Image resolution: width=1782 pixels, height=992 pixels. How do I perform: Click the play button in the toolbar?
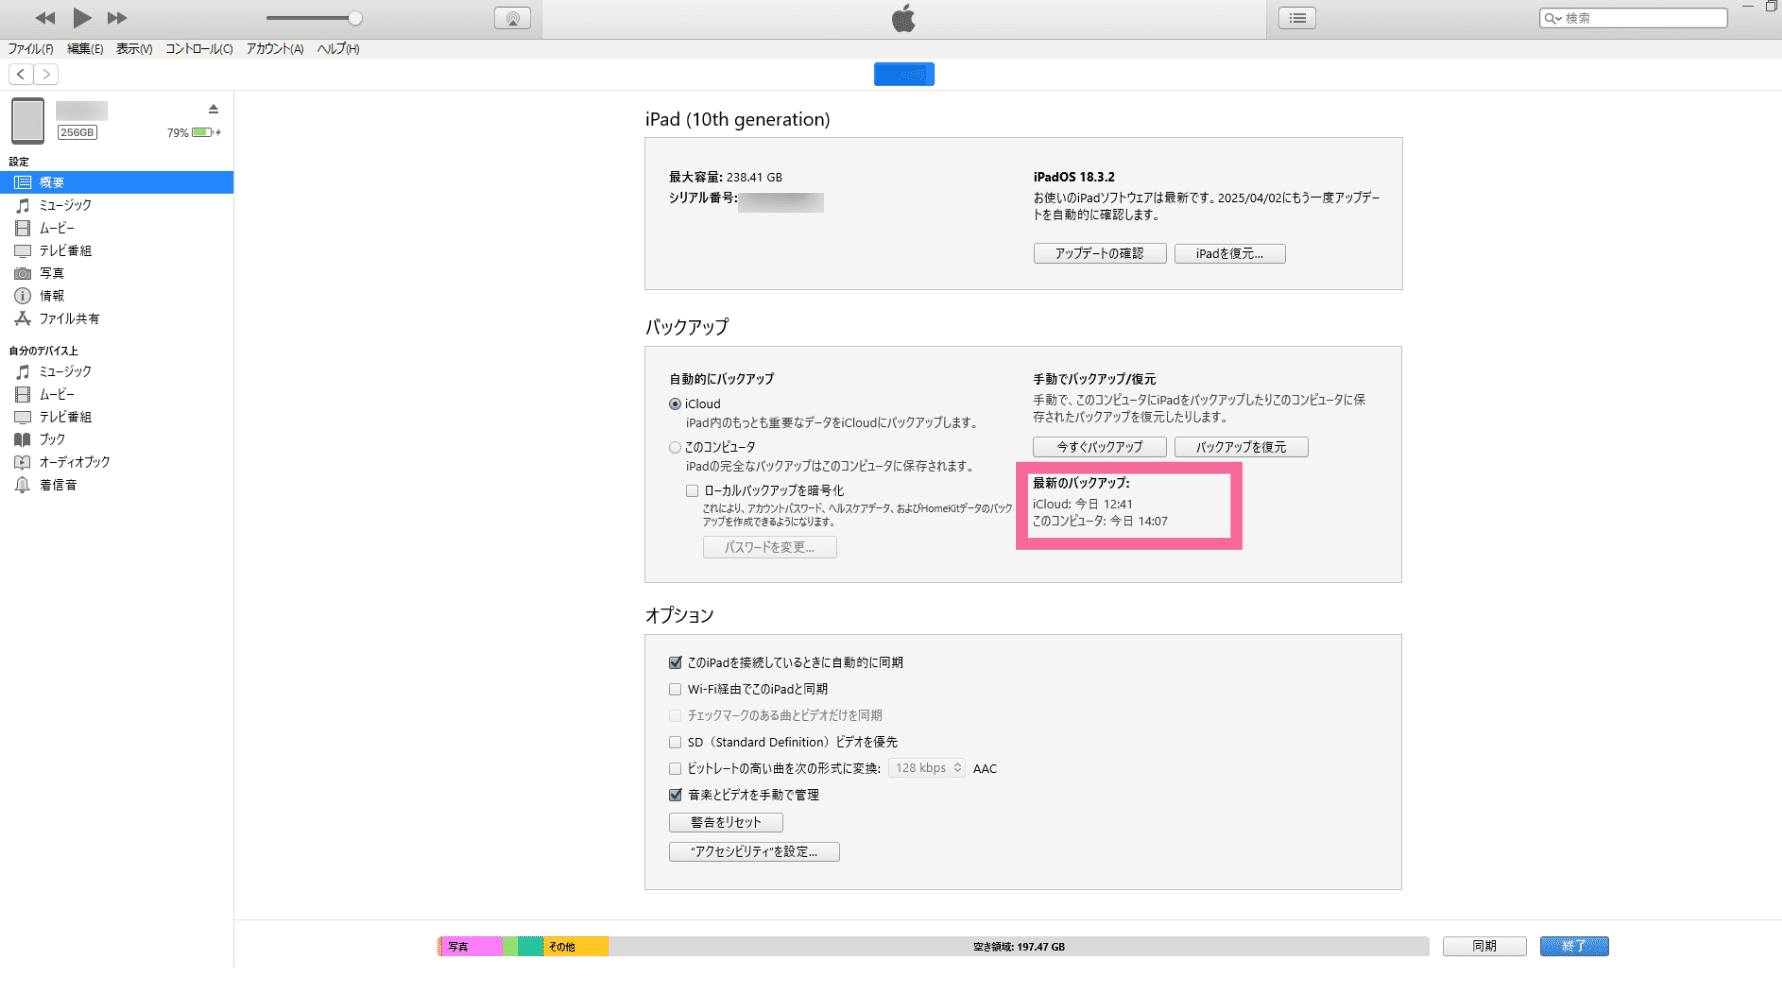82,18
